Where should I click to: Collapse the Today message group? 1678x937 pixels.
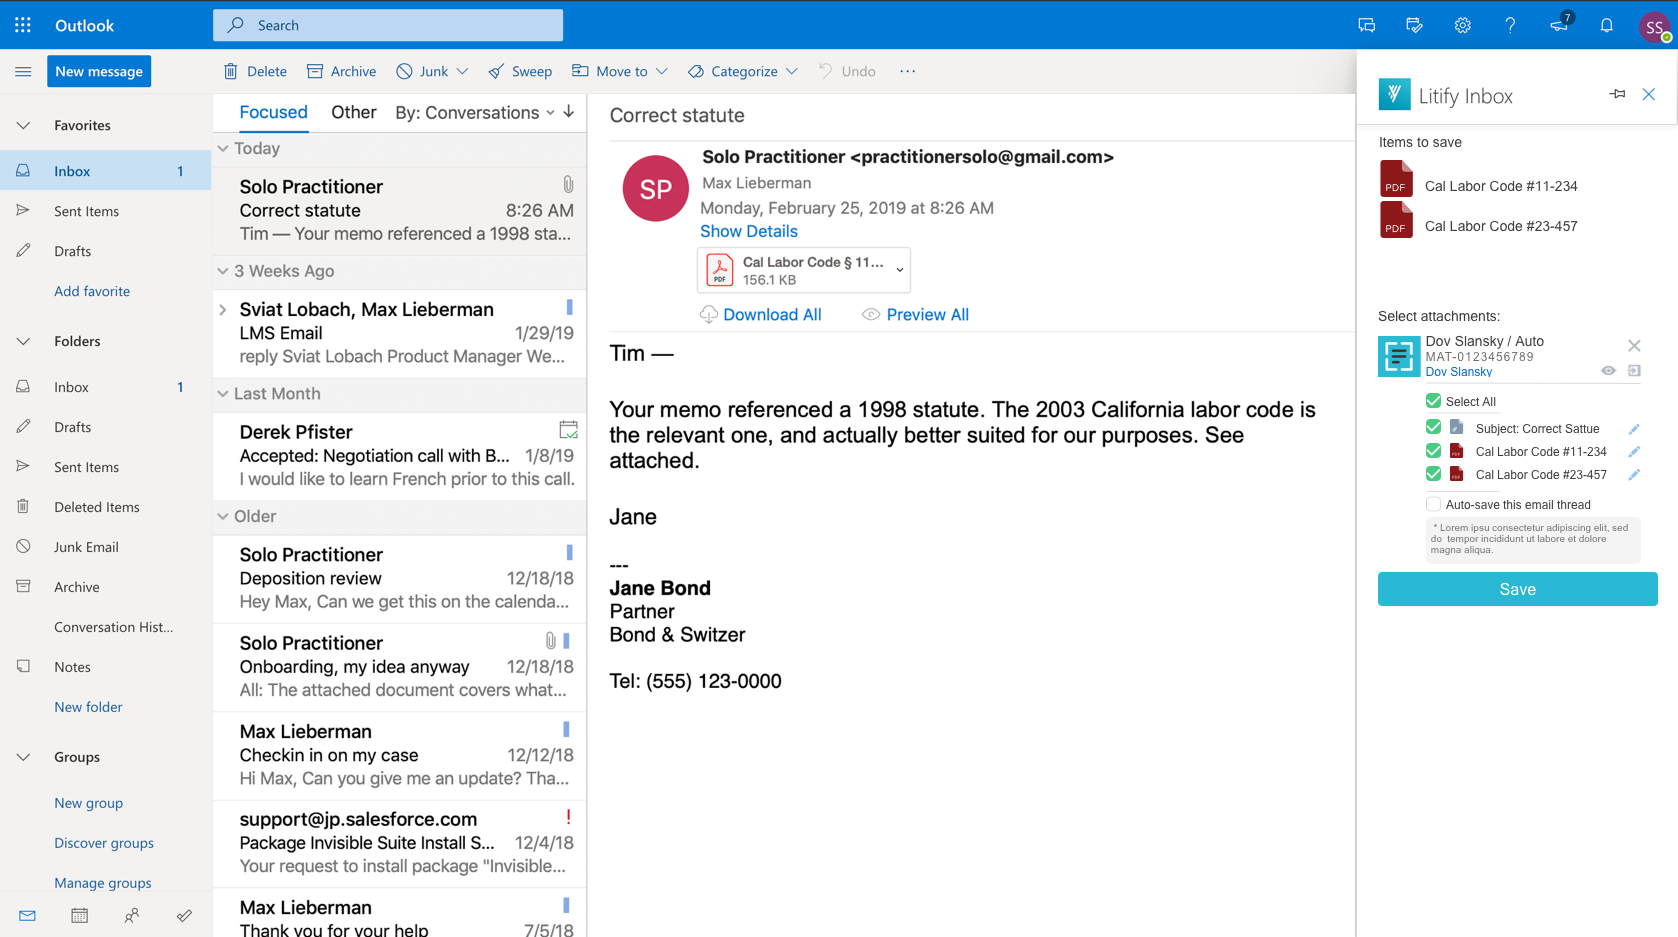pos(223,148)
